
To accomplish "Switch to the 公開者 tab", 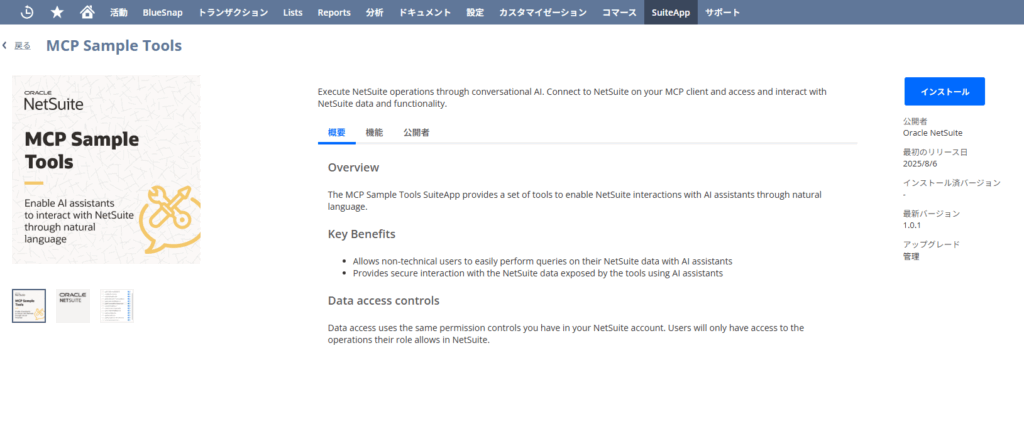I will pyautogui.click(x=416, y=133).
